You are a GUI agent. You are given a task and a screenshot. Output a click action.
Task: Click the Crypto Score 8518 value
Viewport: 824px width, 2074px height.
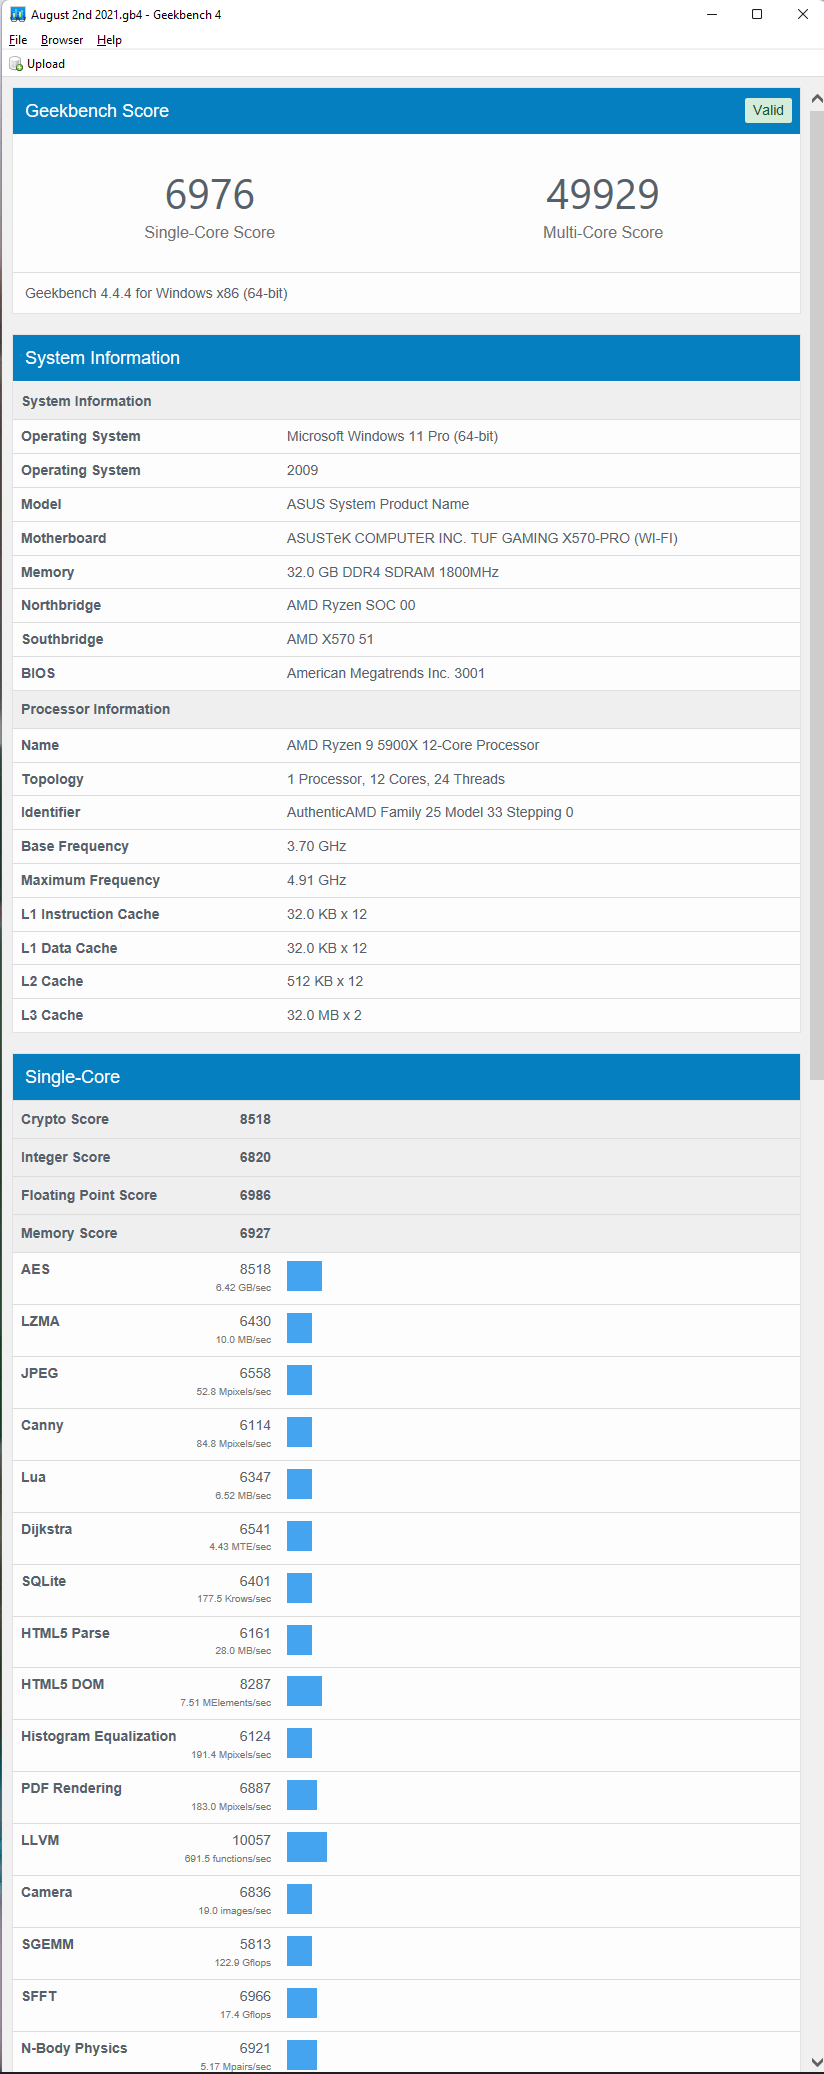(x=255, y=1119)
